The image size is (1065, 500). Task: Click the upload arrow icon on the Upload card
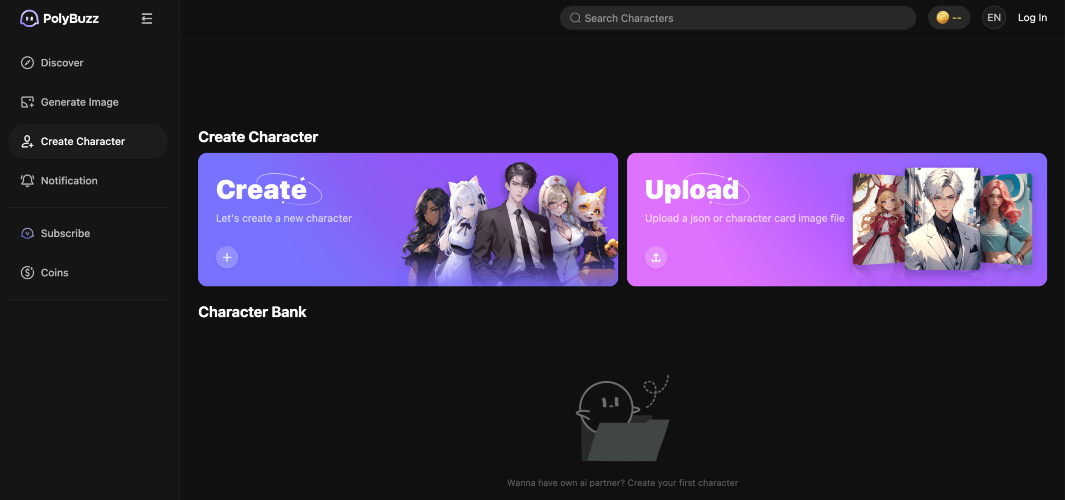(x=656, y=257)
